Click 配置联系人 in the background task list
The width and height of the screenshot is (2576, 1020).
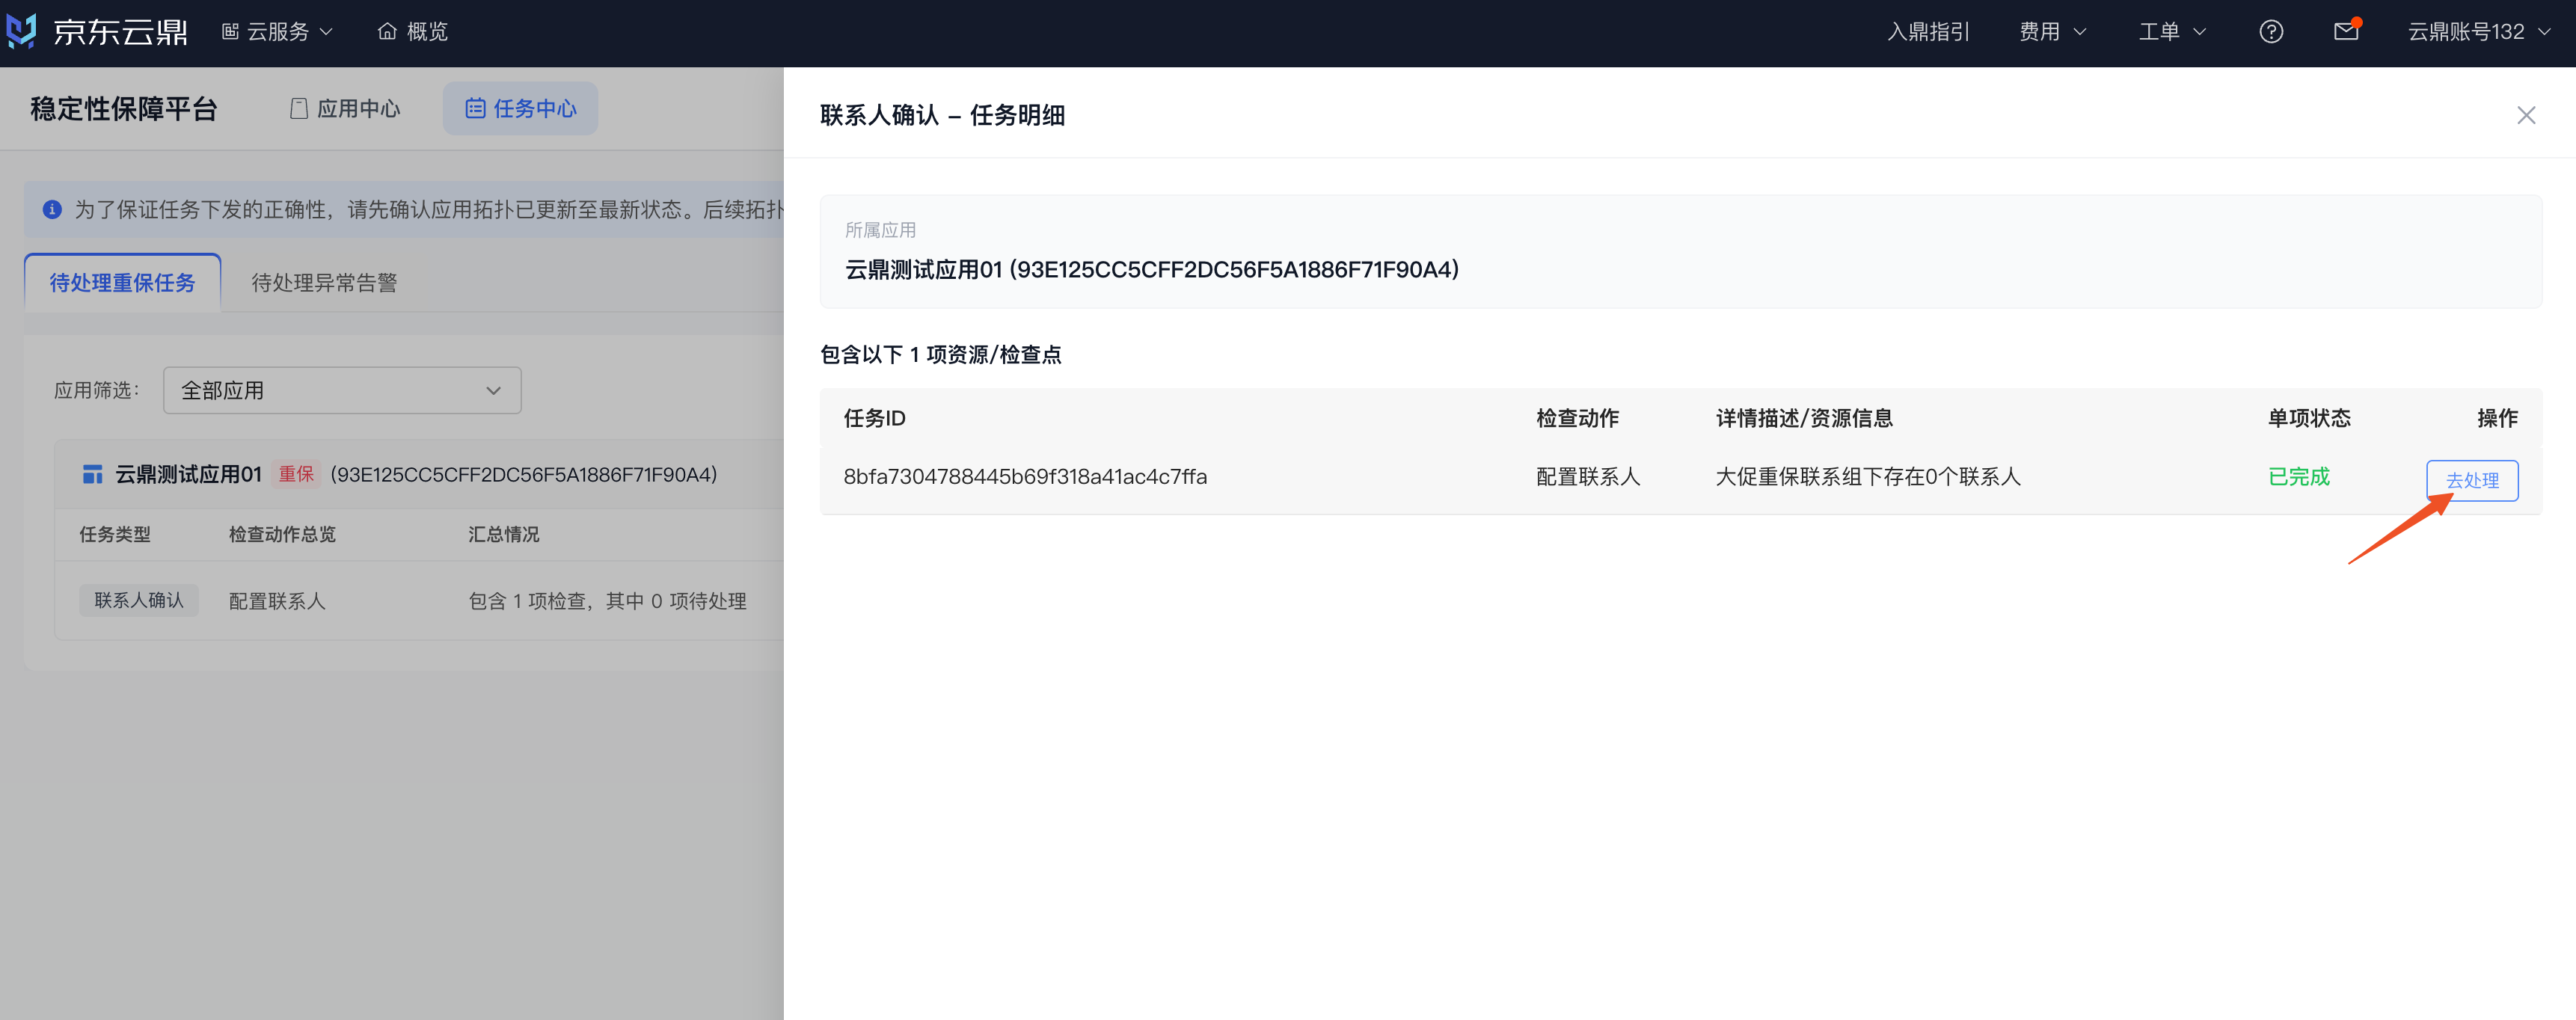coord(277,601)
